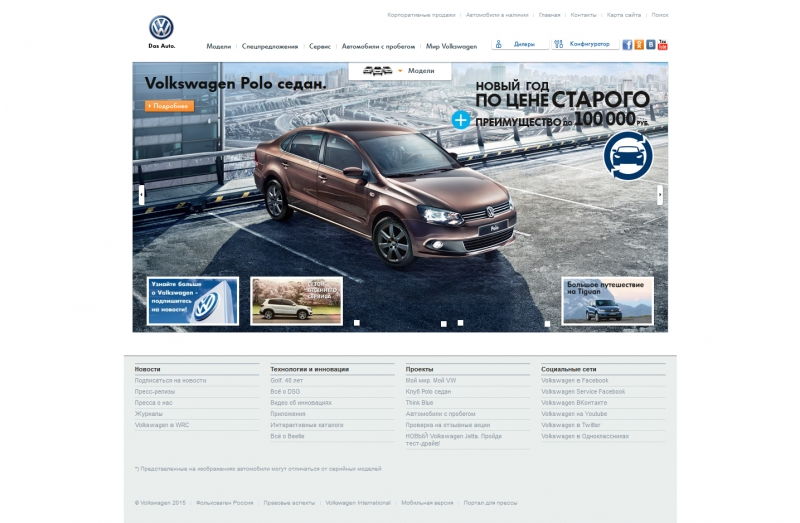
Task: Open Мой мир. Мой VW link
Action: click(x=431, y=381)
